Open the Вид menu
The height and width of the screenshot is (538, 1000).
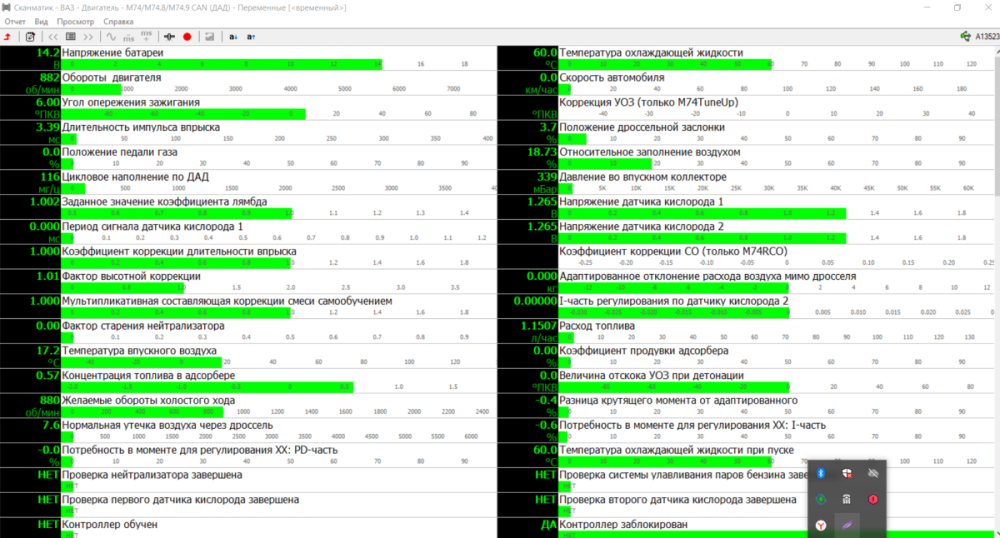[41, 22]
